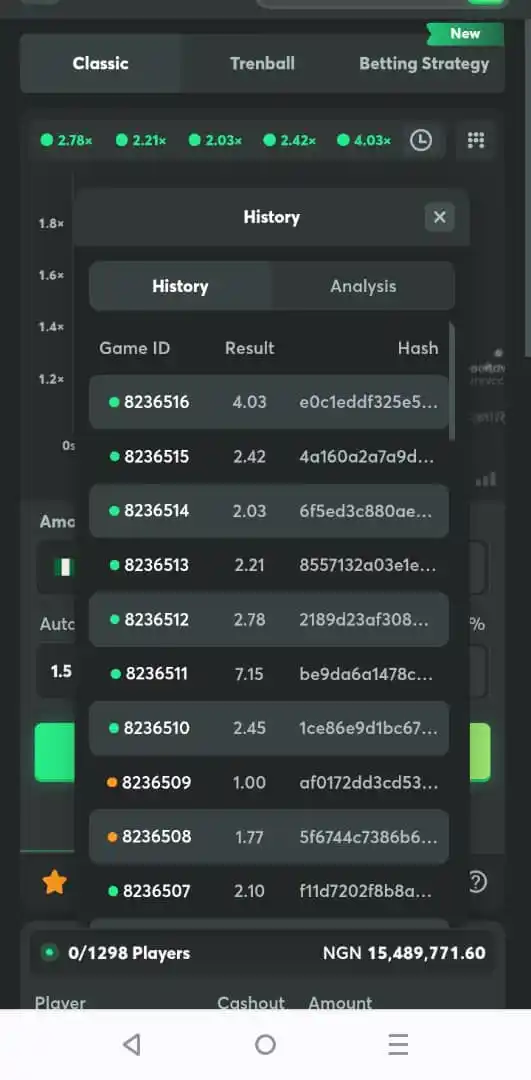Click the 2.78x recent result chip
The height and width of the screenshot is (1080, 531).
(x=67, y=141)
